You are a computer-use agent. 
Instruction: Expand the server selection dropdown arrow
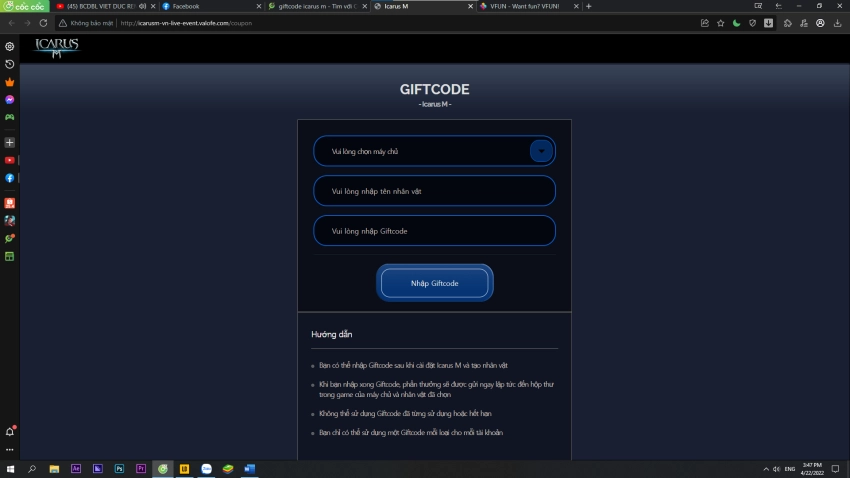point(541,151)
